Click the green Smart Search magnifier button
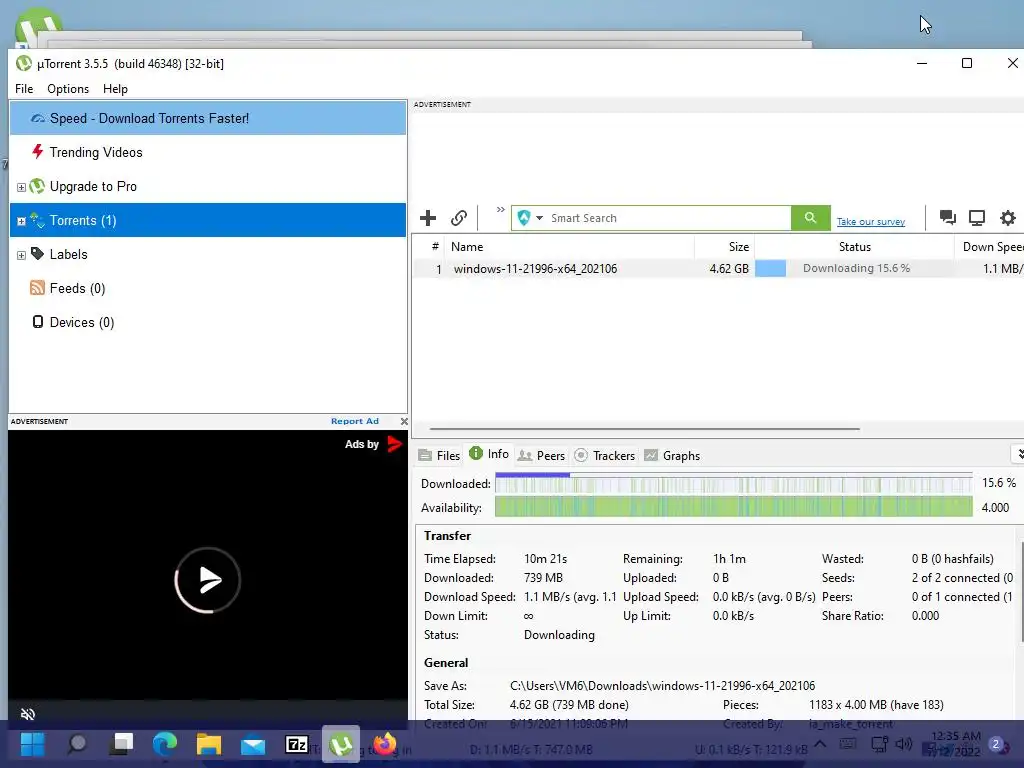1024x768 pixels. point(810,218)
